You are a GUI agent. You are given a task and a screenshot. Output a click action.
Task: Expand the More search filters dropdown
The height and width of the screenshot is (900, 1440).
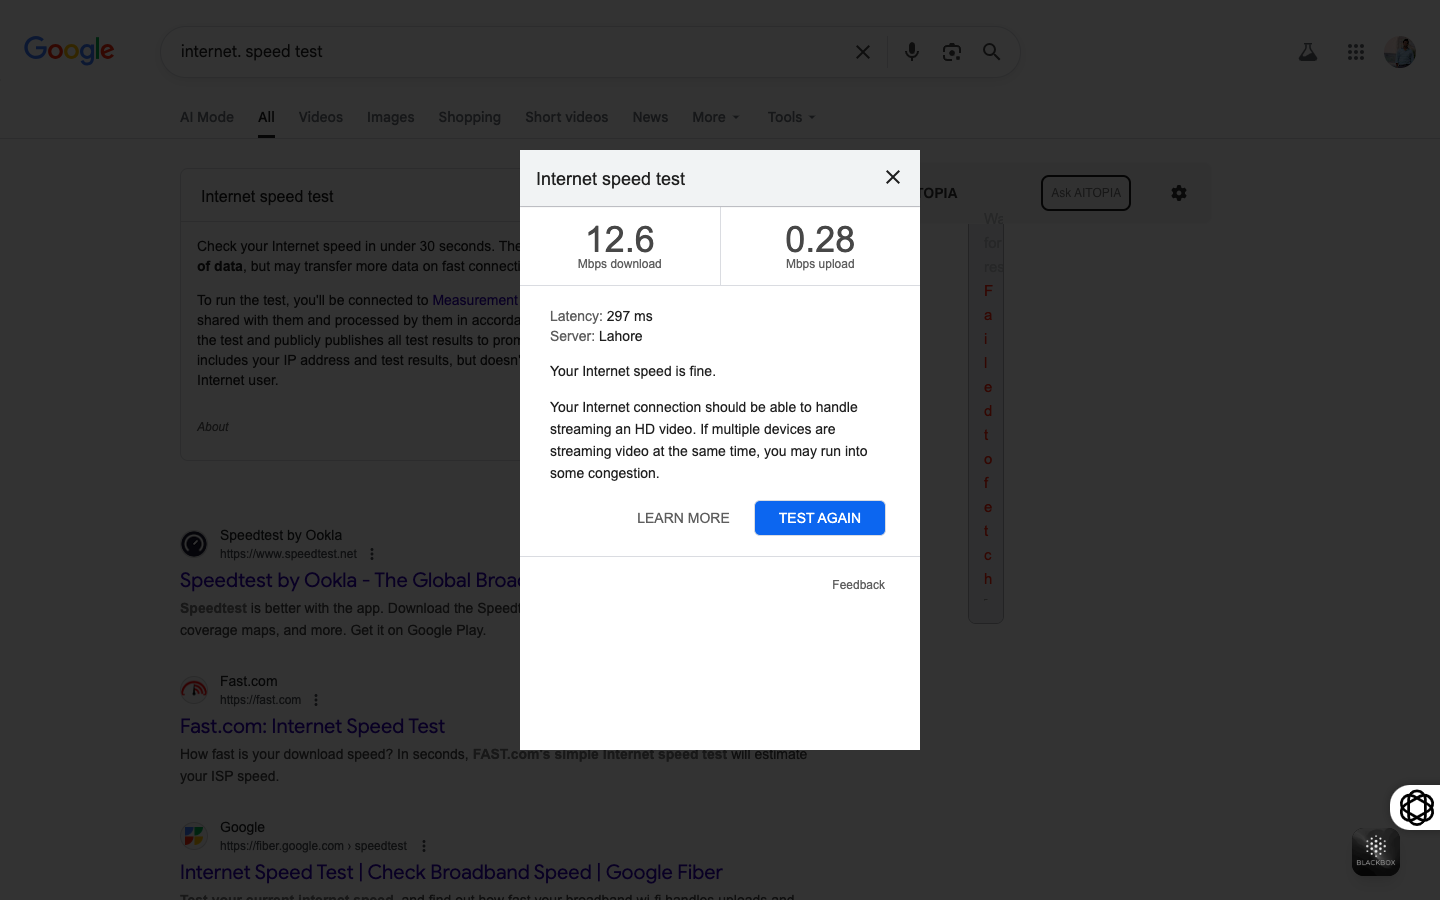coord(716,117)
